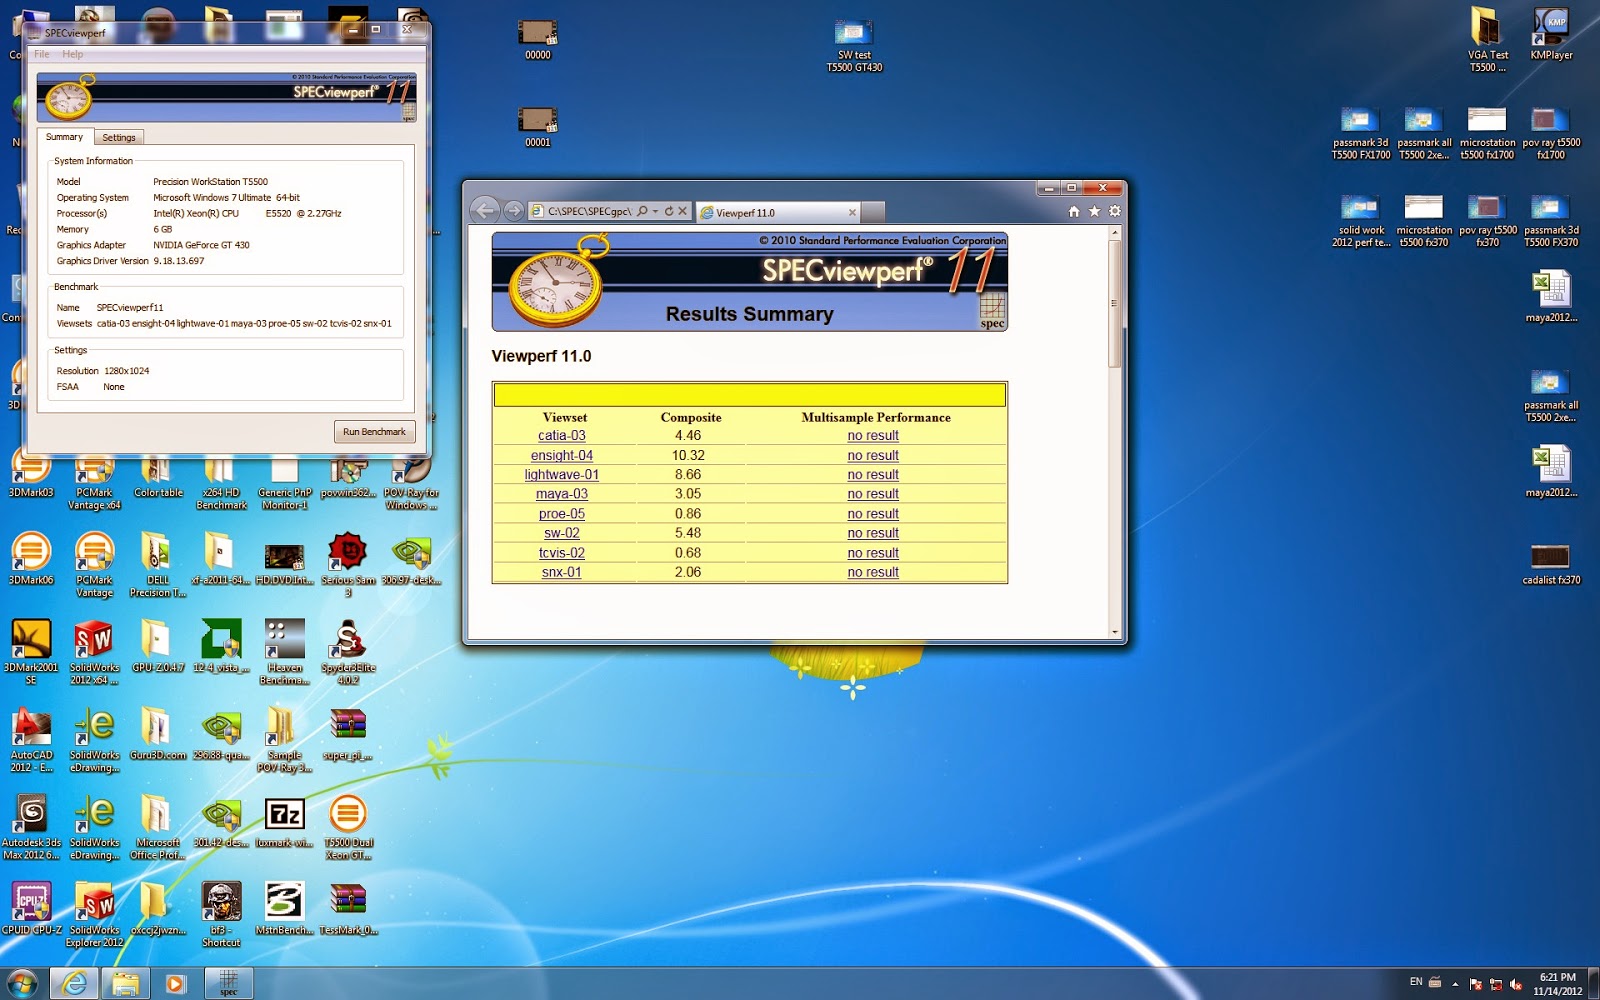The image size is (1600, 1000).
Task: Launch Autodesk 3ds Max 2012 shortcut
Action: [x=31, y=826]
